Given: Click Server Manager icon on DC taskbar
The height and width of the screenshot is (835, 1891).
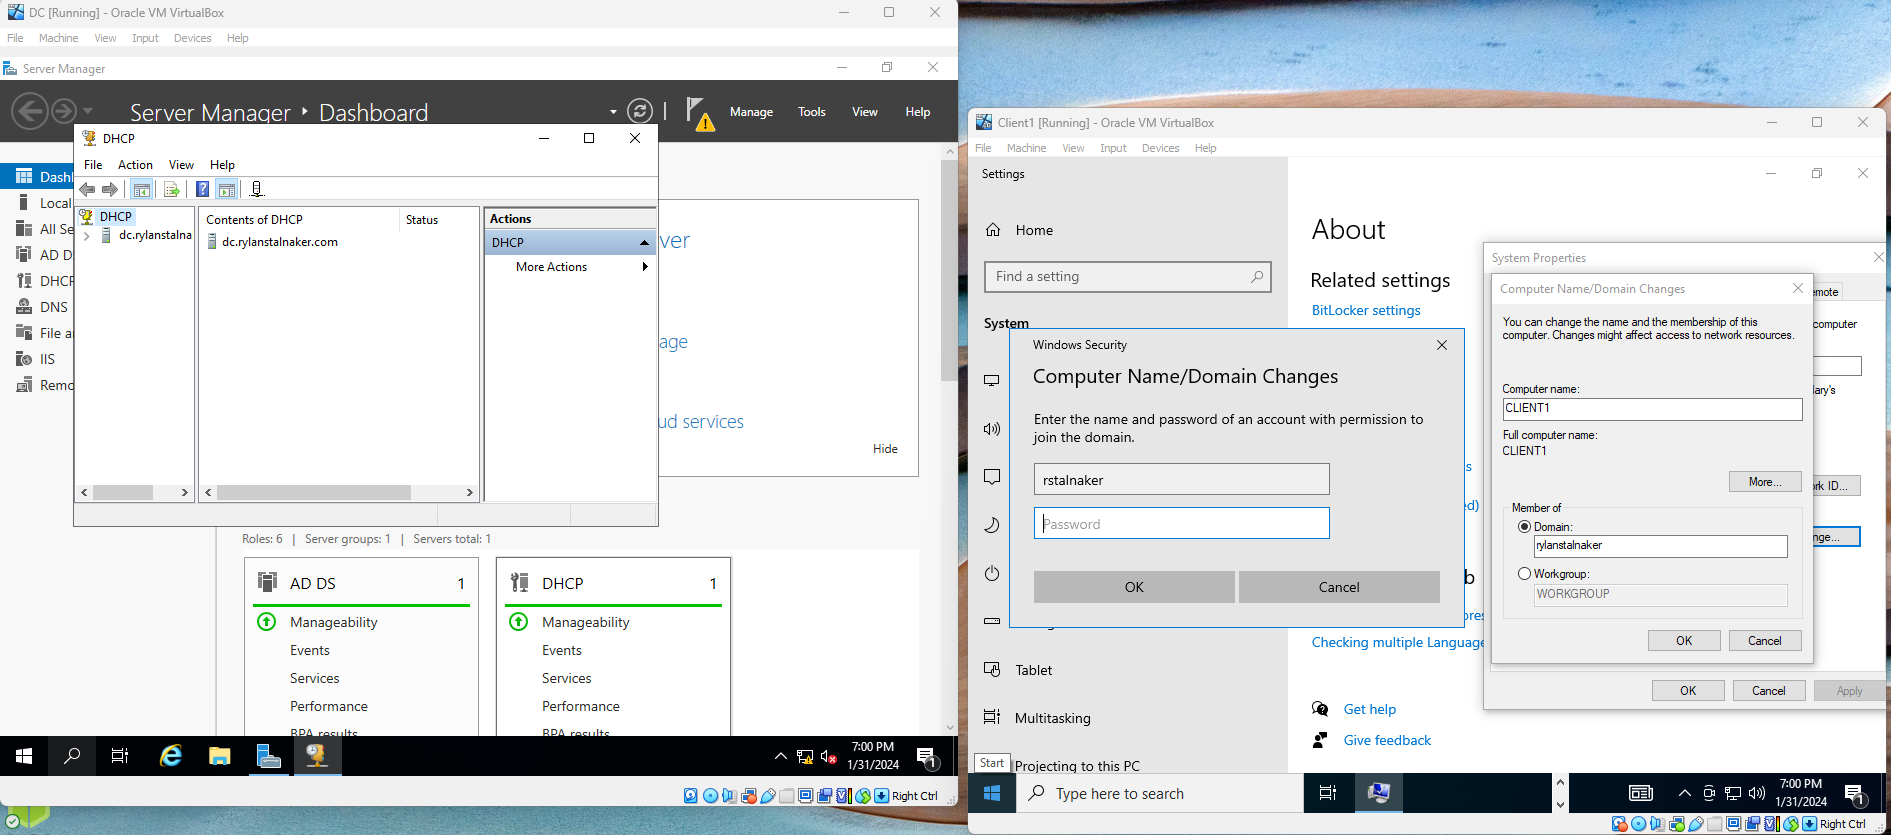Looking at the screenshot, I should pos(268,756).
